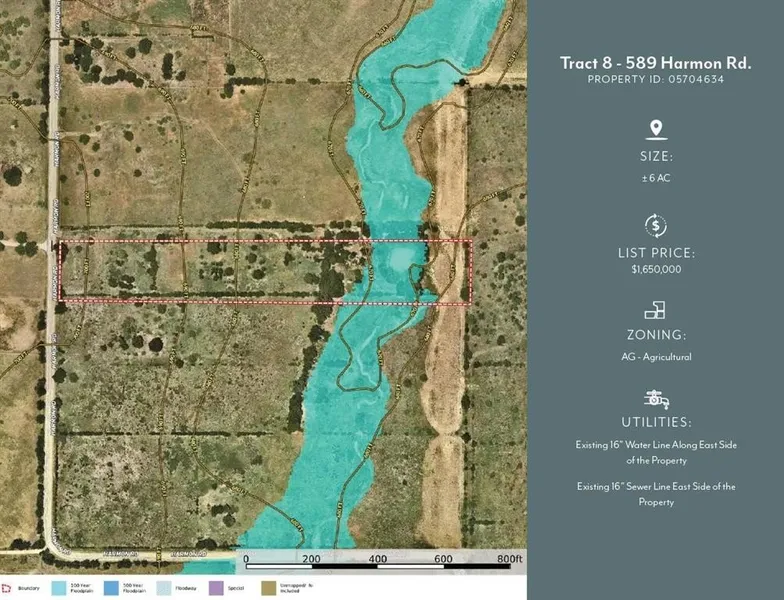Viewport: 784px width, 600px height.
Task: Click the Tract 8 - 589 Harmon Rd. title
Action: pyautogui.click(x=655, y=63)
